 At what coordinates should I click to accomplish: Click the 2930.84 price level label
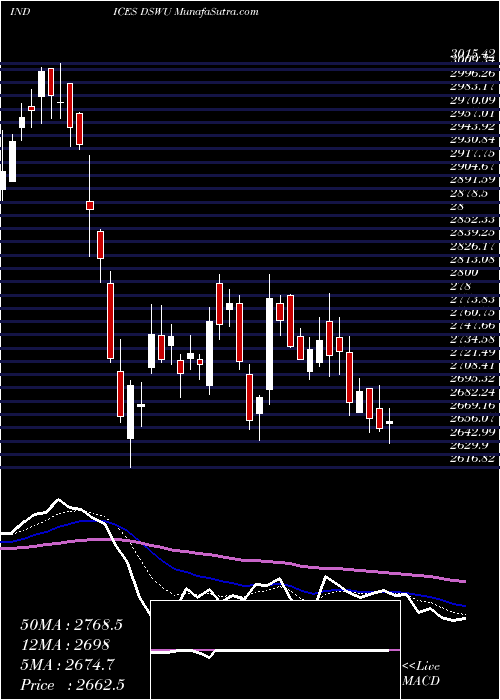472,140
